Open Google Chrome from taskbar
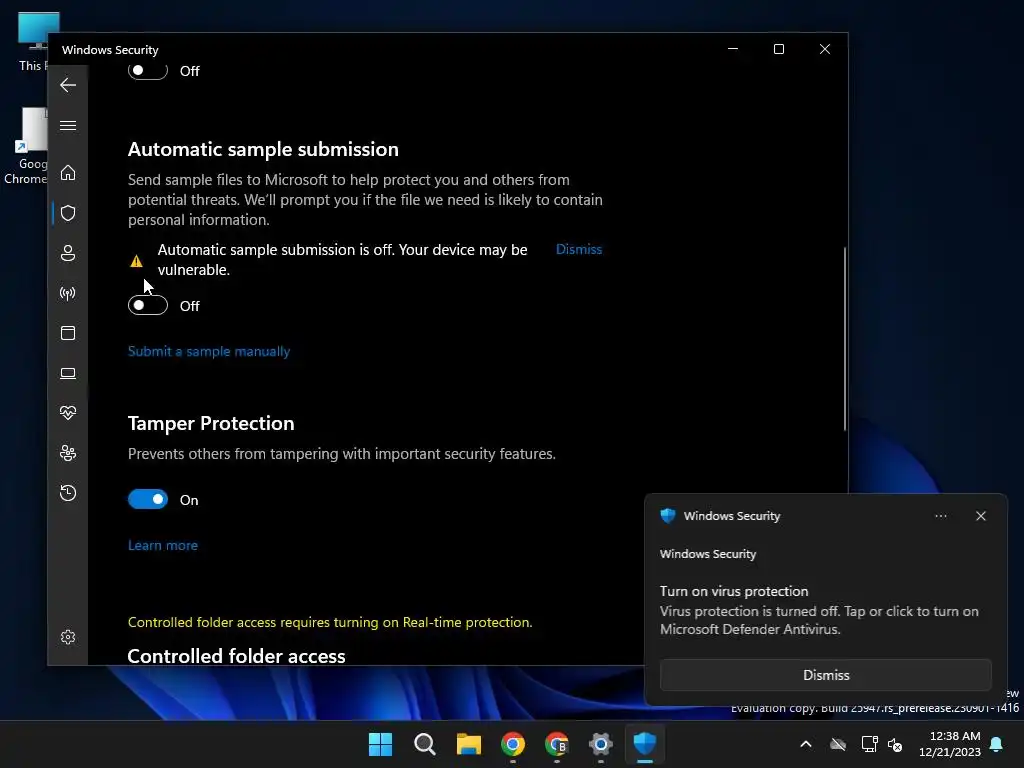The image size is (1024, 768). click(x=513, y=744)
